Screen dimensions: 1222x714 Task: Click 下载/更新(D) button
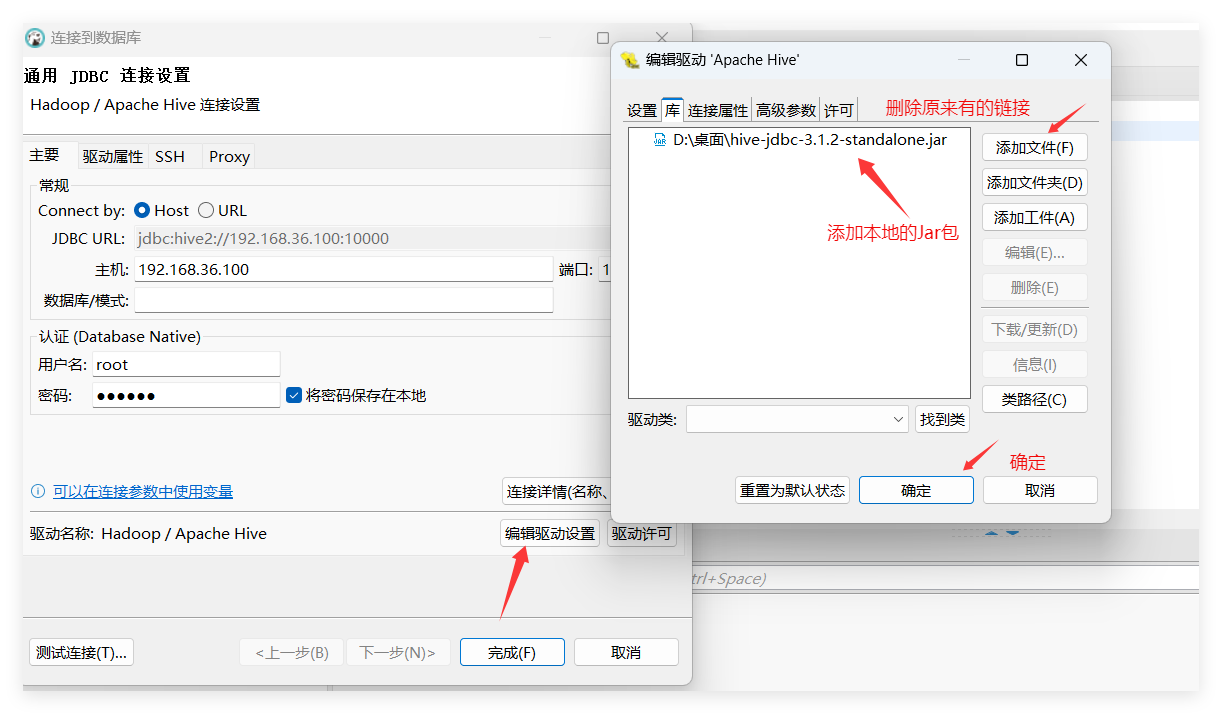[x=1035, y=329]
